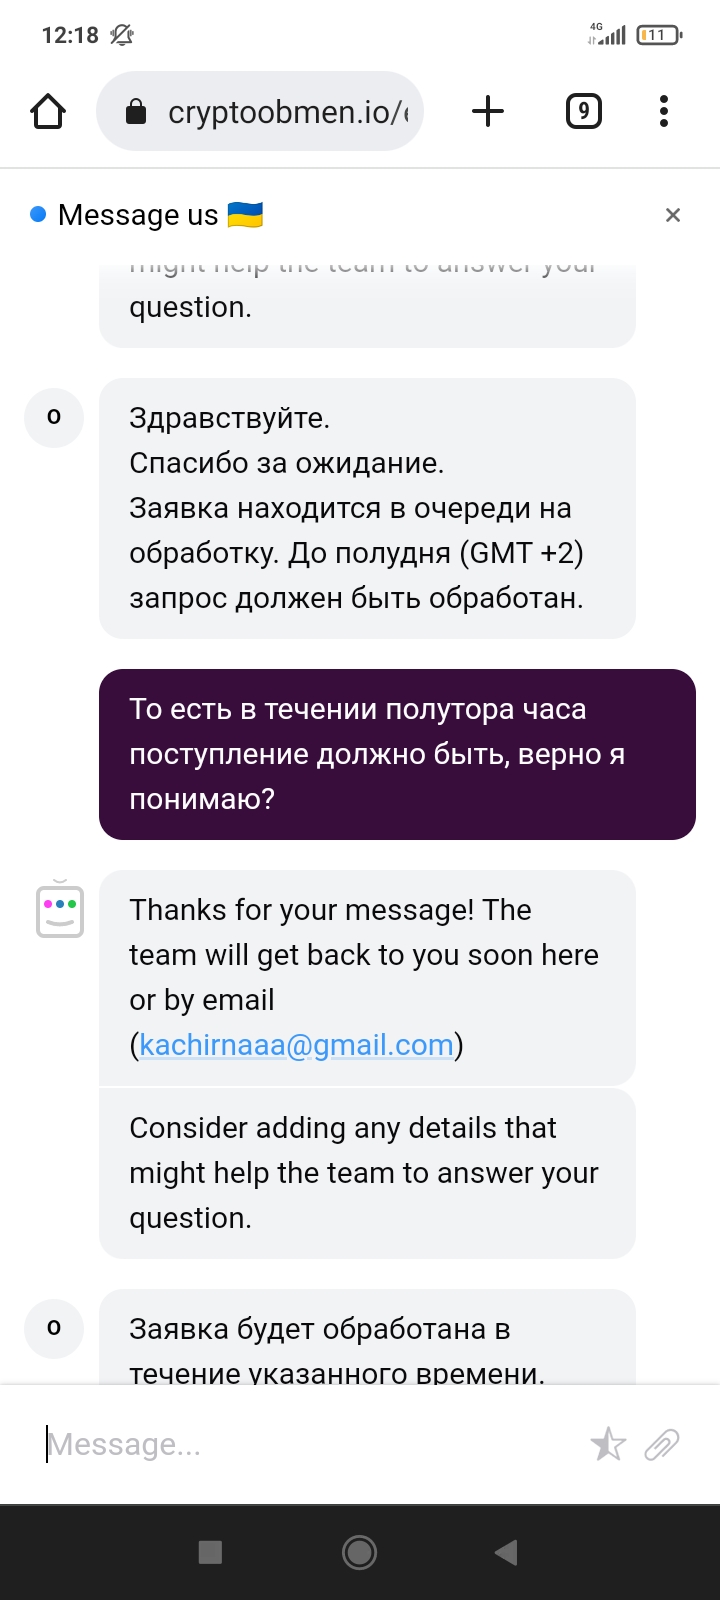This screenshot has width=720, height=1600.
Task: Click the Message... text input field
Action: coord(310,1444)
